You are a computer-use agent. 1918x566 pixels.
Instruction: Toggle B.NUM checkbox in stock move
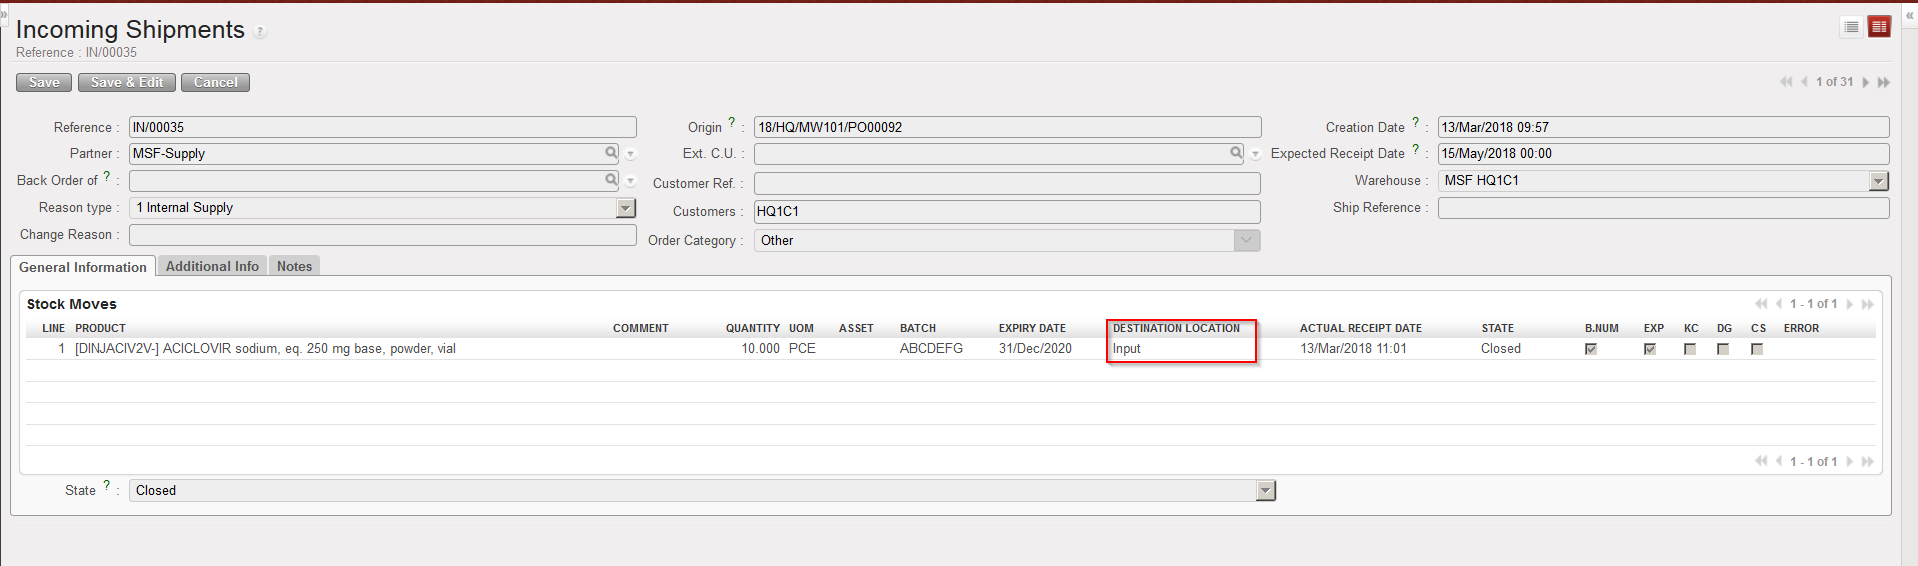pyautogui.click(x=1590, y=349)
